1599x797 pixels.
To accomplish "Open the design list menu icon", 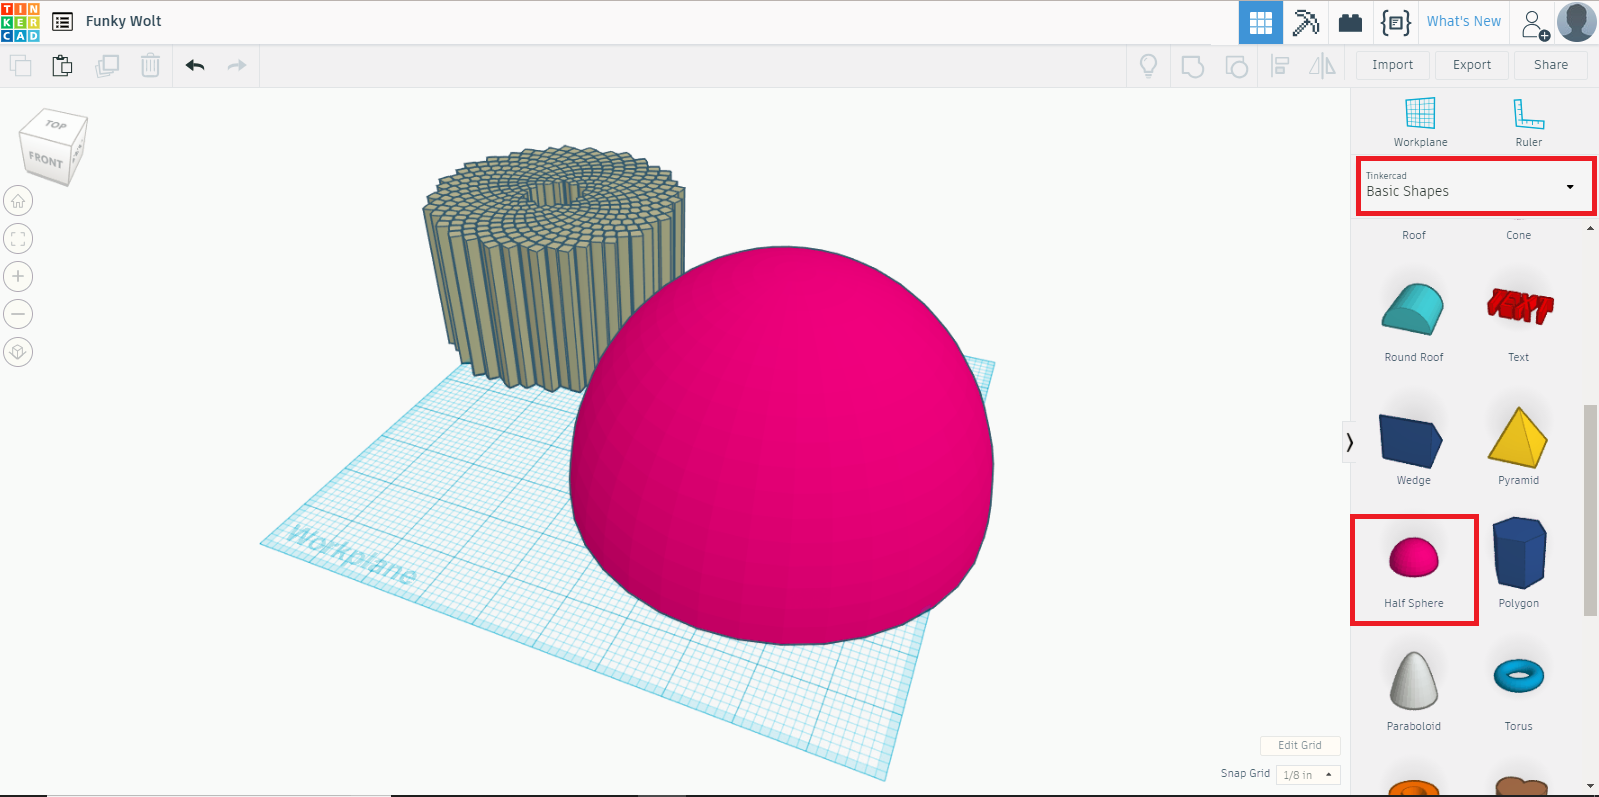I will [x=62, y=21].
